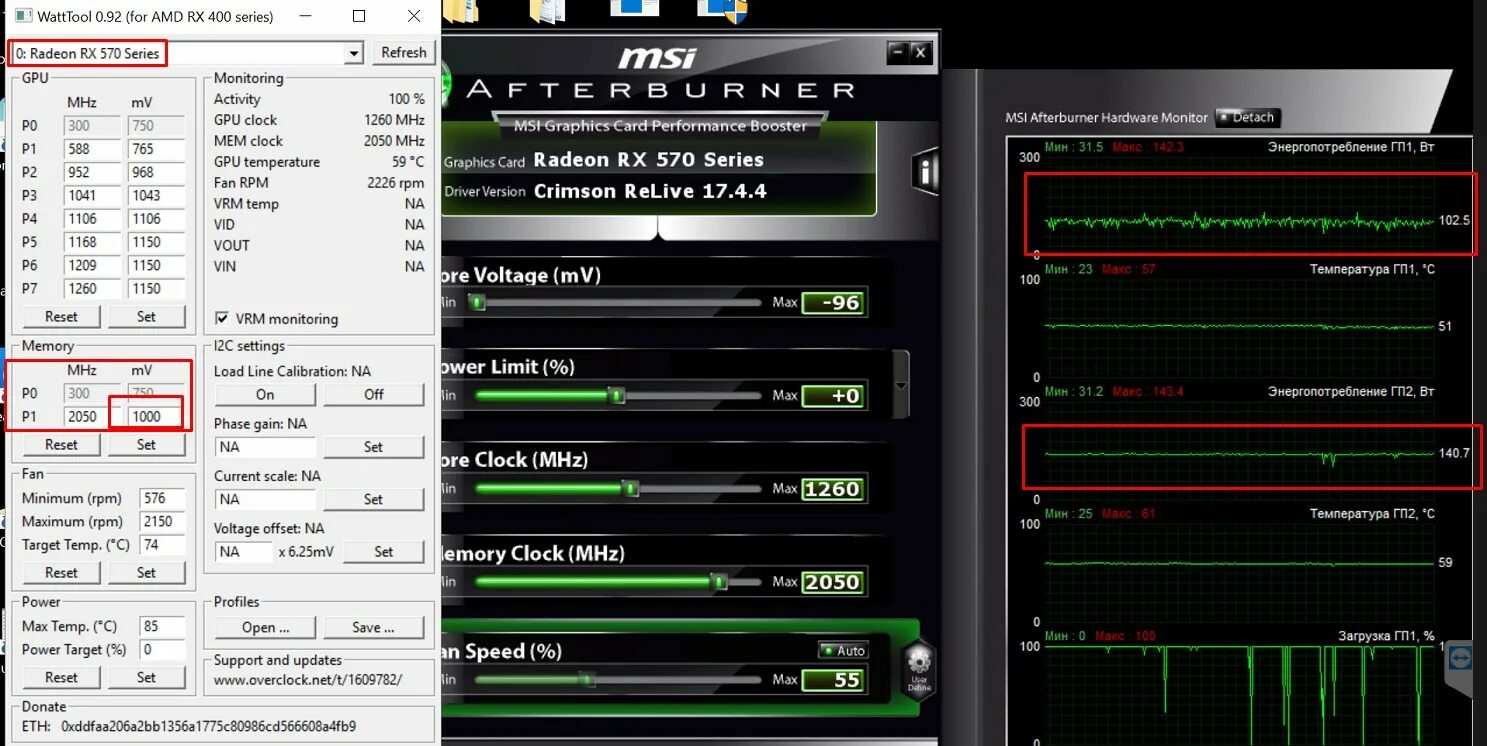Open MSI Afterburner information panel
Viewport: 1487px width, 746px height.
[x=926, y=174]
